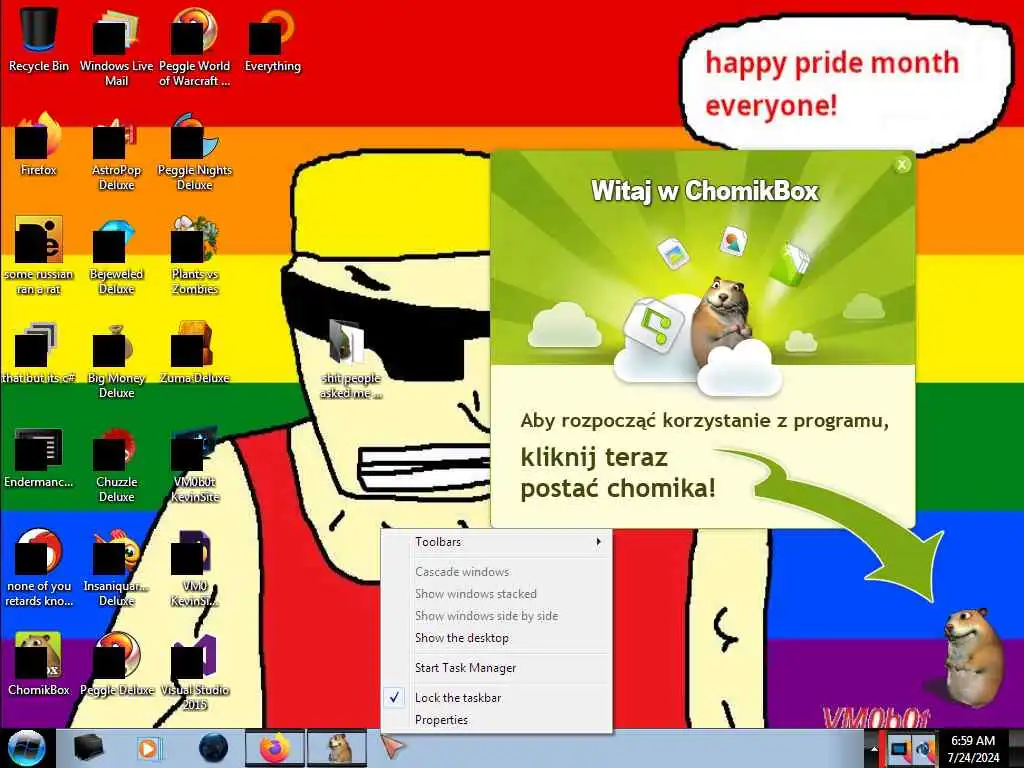Screen dimensions: 1024x768
Task: Click the ChomikBox hamster taskbar button
Action: [336, 748]
